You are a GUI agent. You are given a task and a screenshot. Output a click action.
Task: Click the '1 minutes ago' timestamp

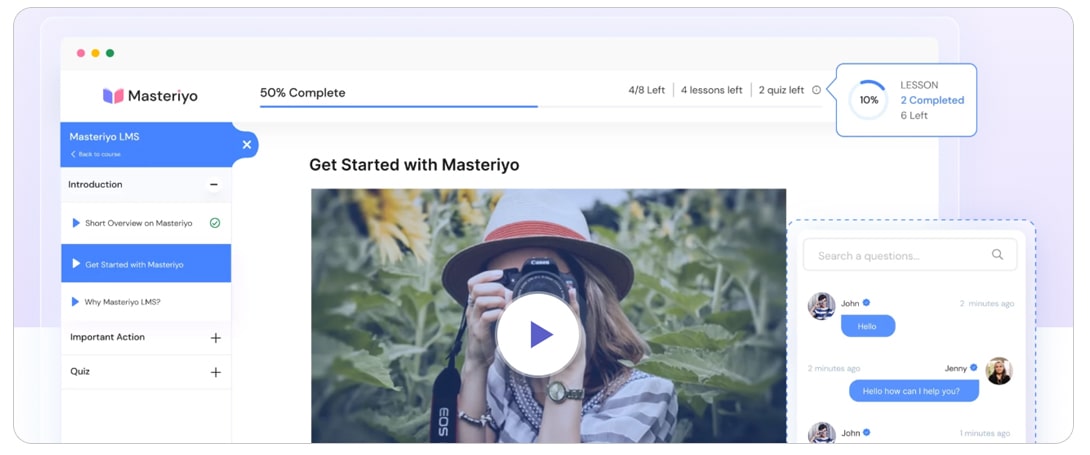[985, 433]
